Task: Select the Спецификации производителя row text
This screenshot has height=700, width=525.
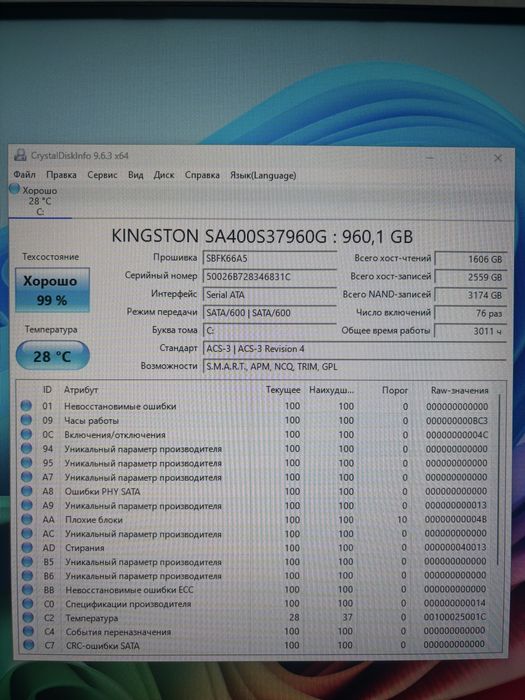Action: click(128, 604)
